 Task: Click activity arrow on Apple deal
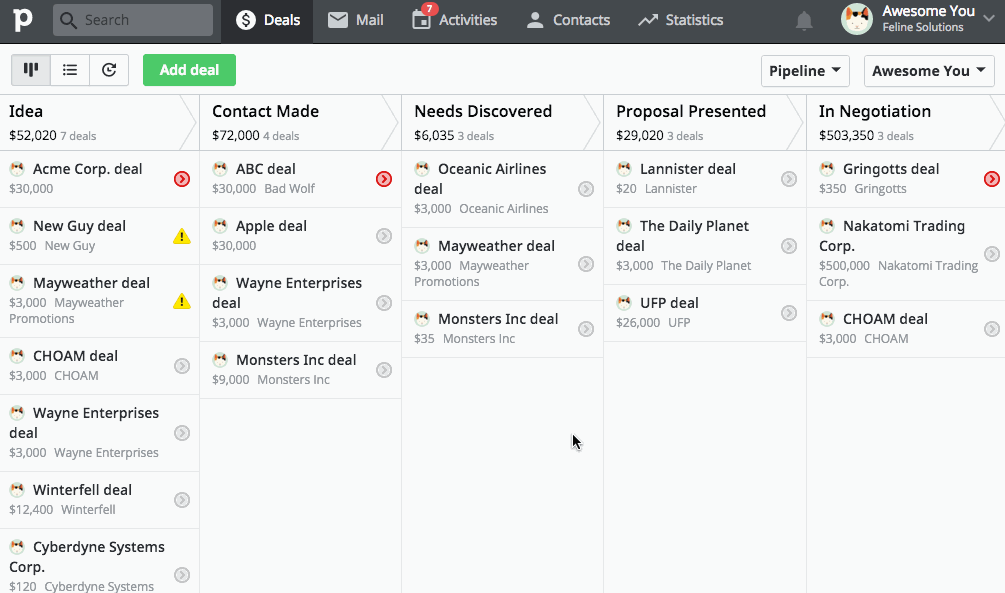[x=384, y=236]
